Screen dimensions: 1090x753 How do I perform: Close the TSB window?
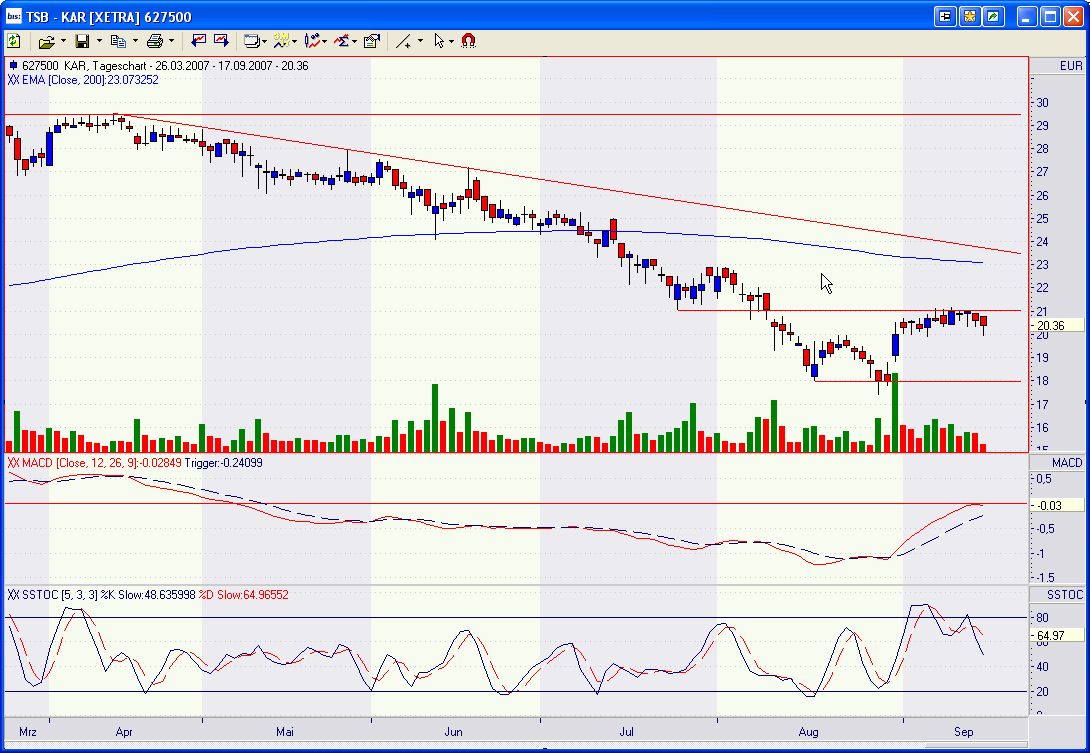(1074, 16)
